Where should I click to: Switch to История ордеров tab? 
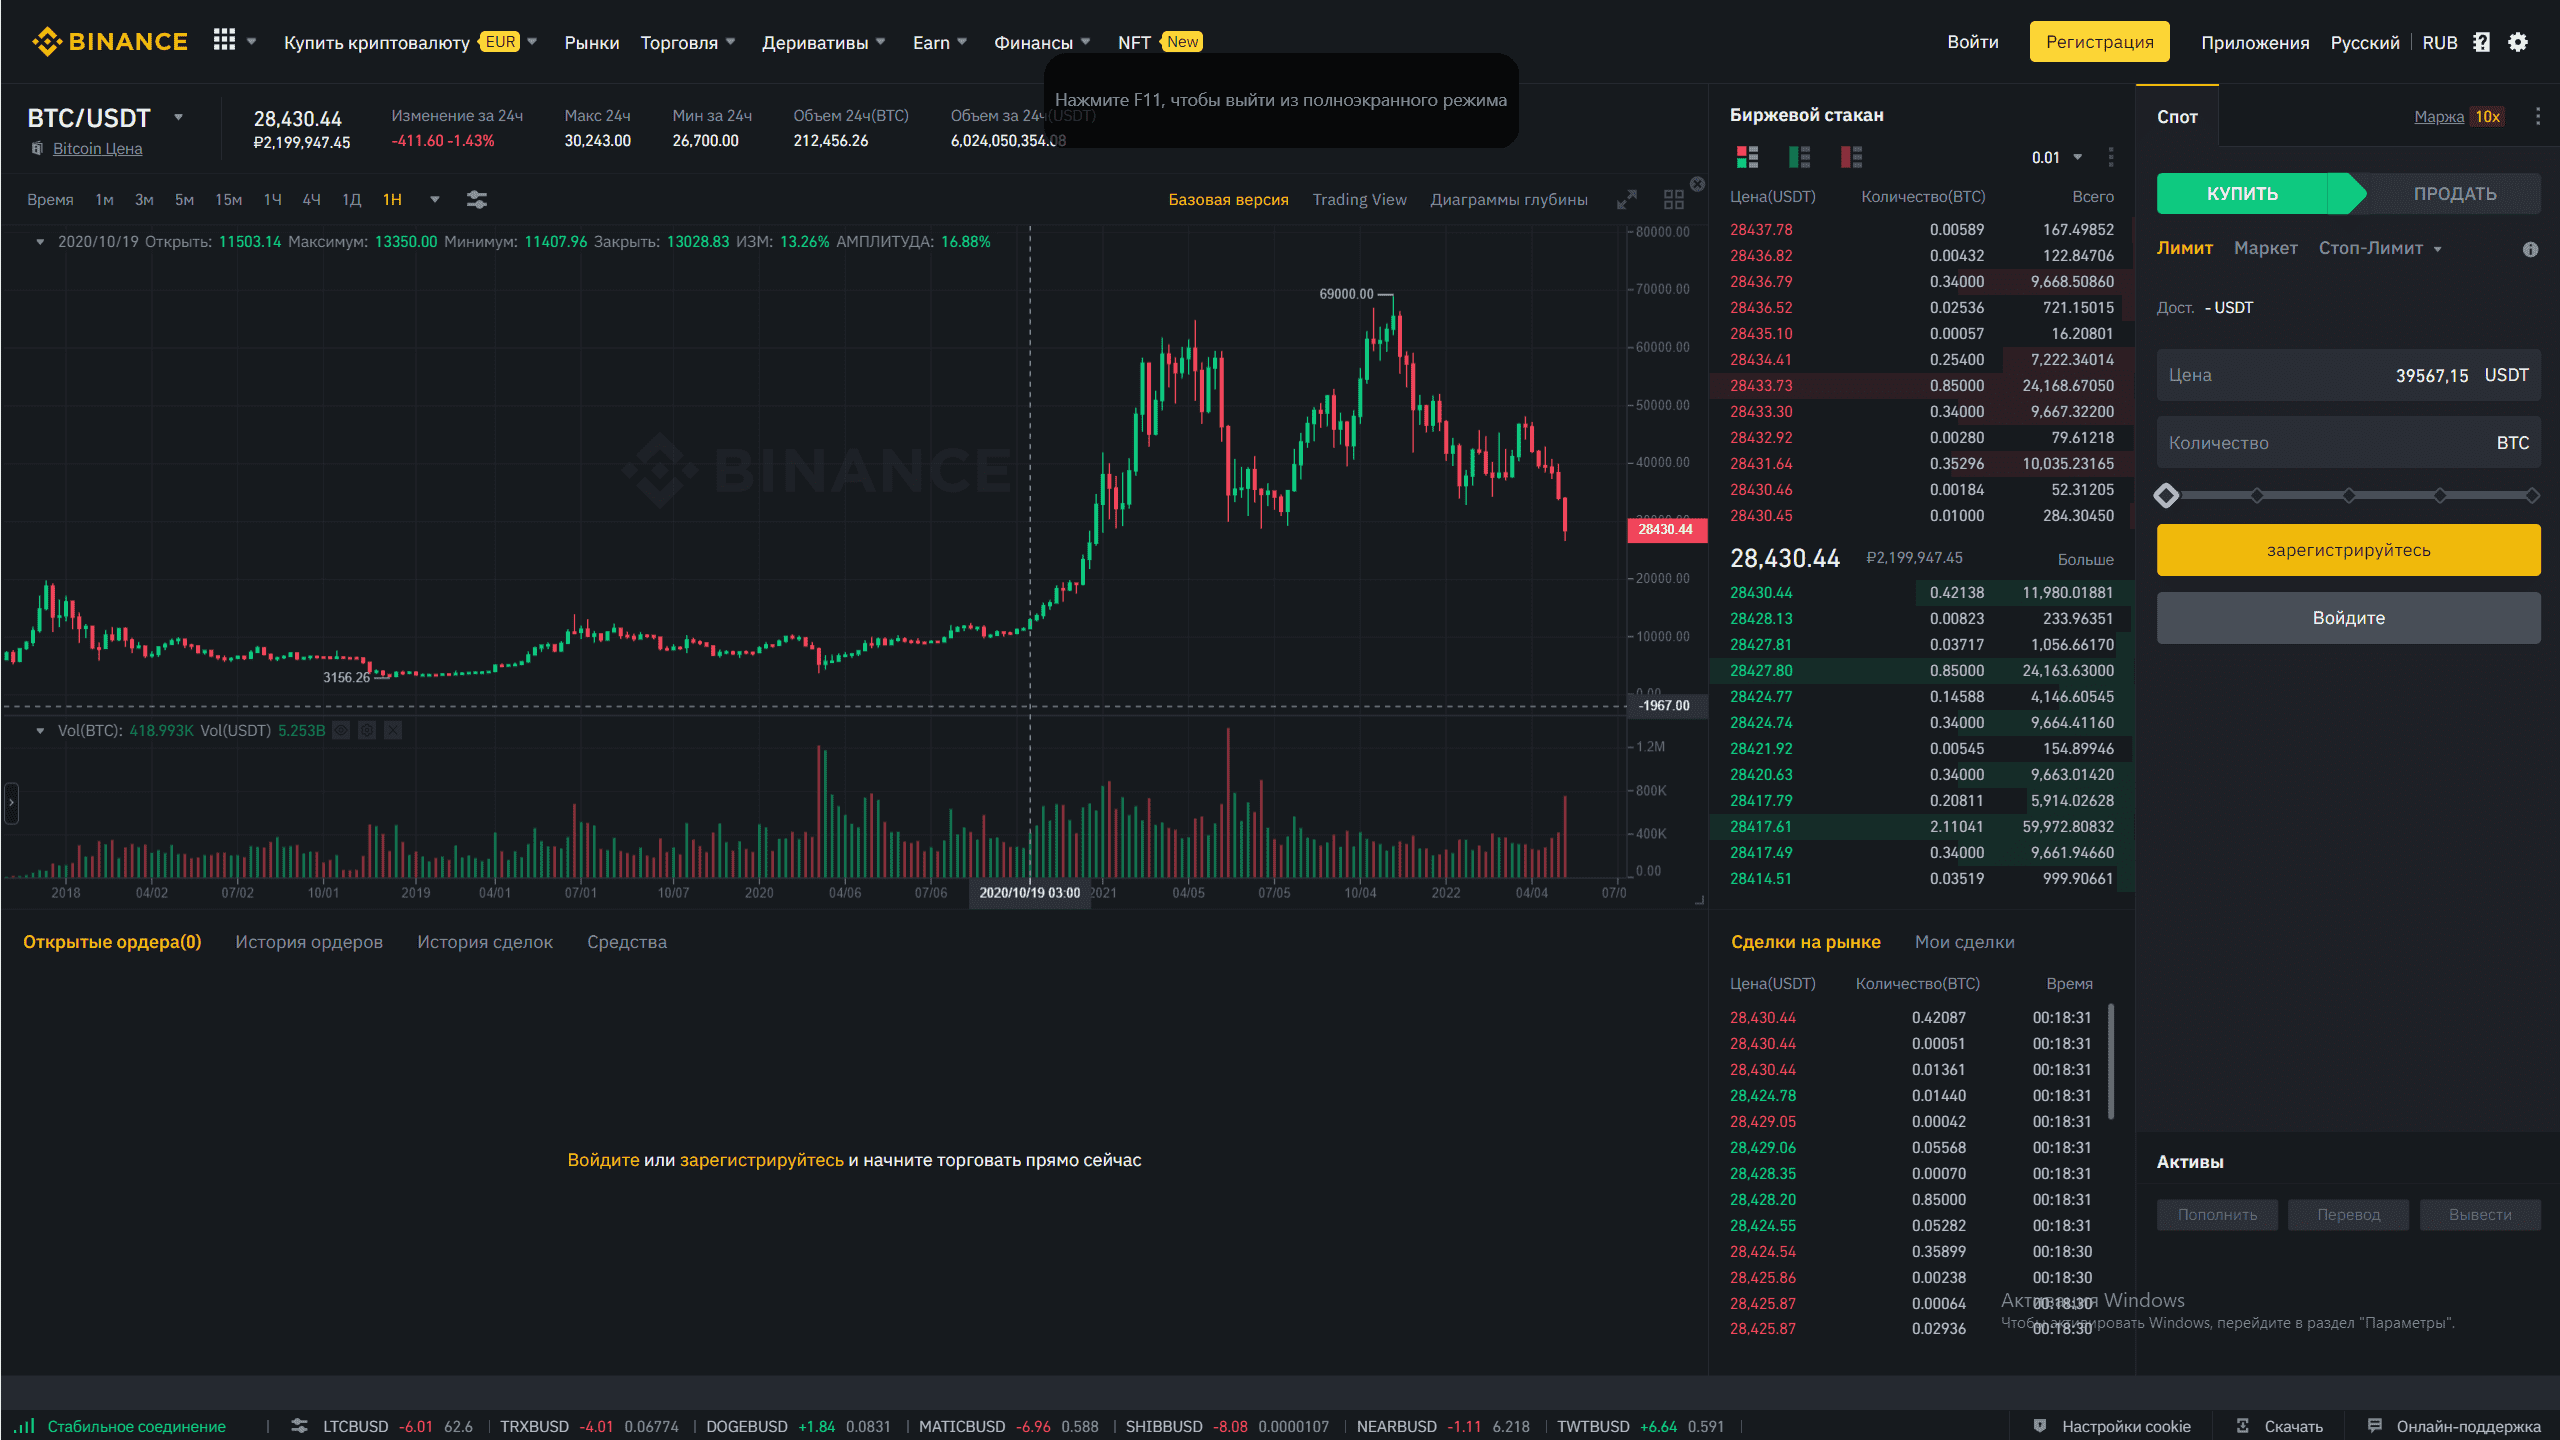click(309, 942)
